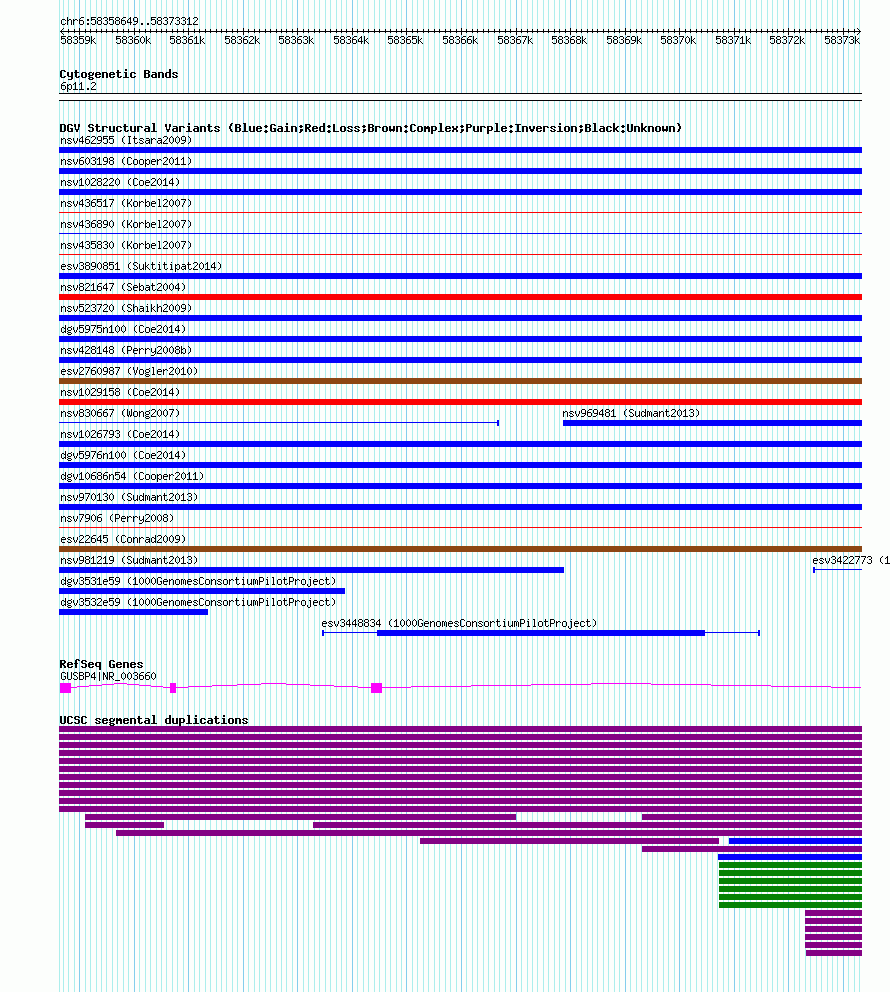Select the nsv603198 (Cooper2011) label
This screenshot has width=890, height=992.
[126, 161]
